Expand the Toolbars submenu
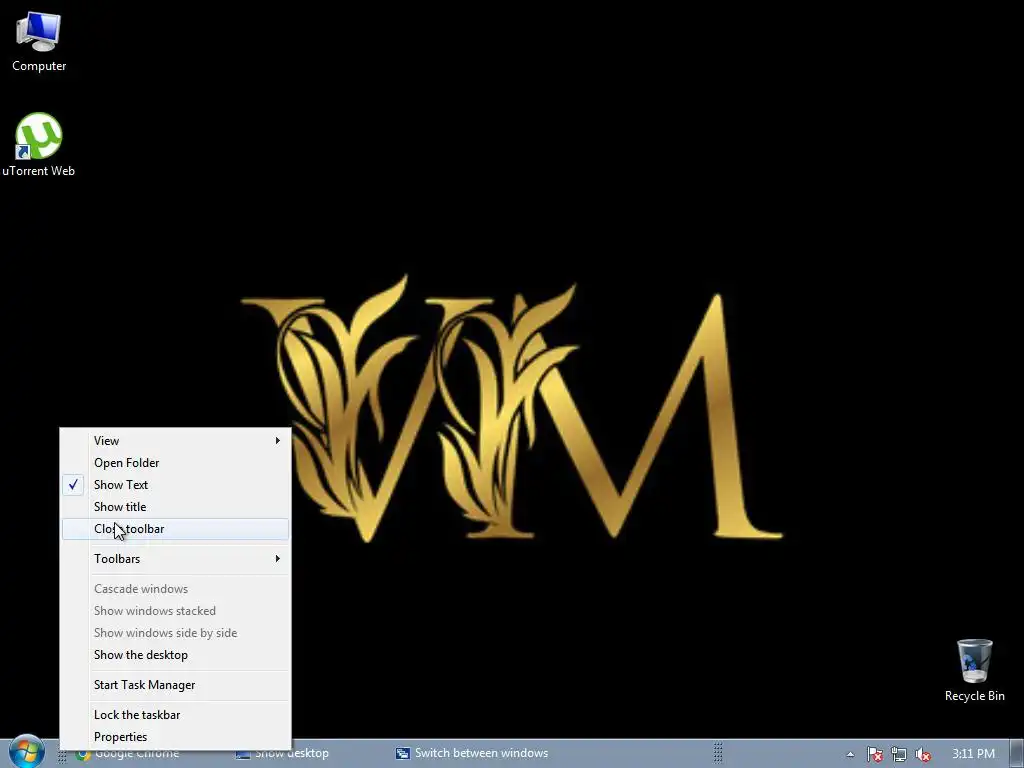 coord(175,559)
